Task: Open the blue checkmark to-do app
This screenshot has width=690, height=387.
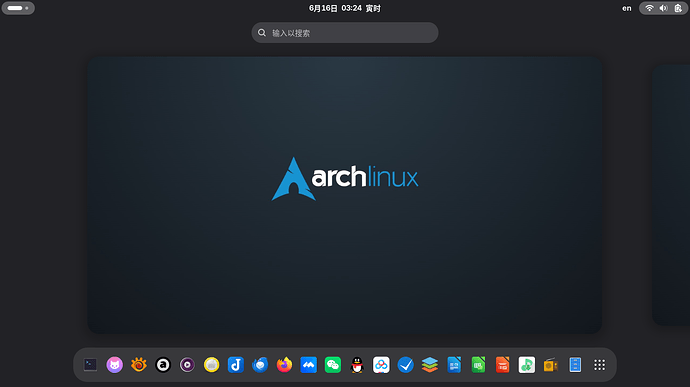Action: pos(405,365)
